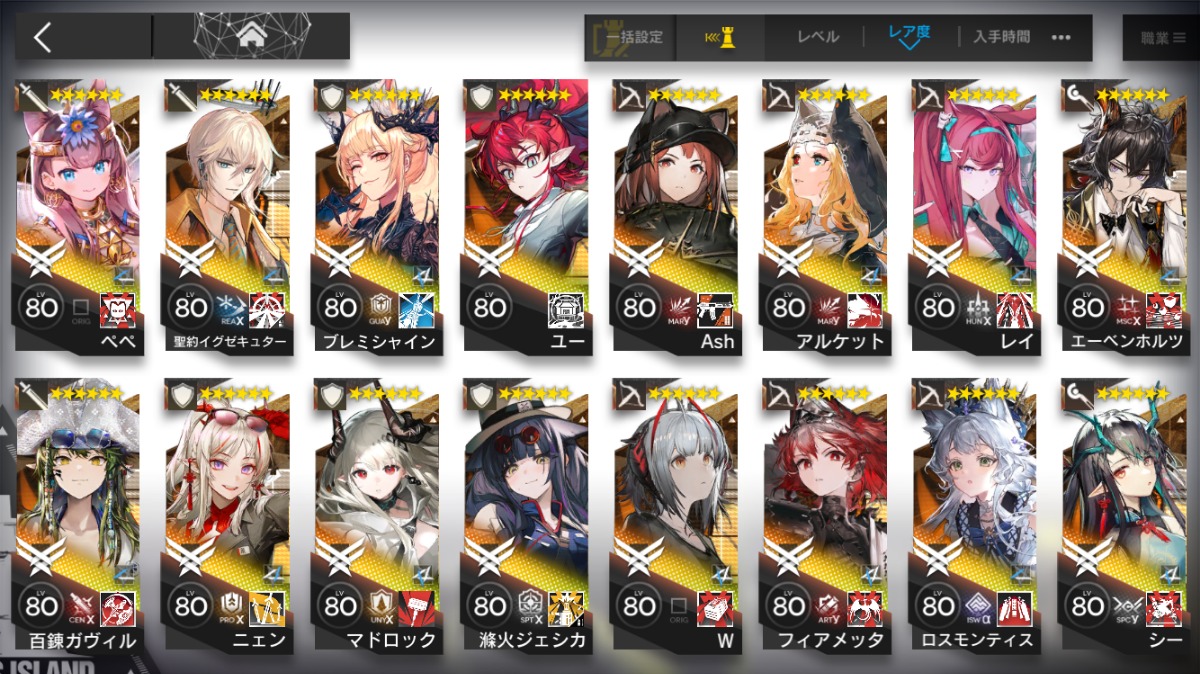
Task: Sort operators by 入手時間
Action: click(x=1001, y=37)
